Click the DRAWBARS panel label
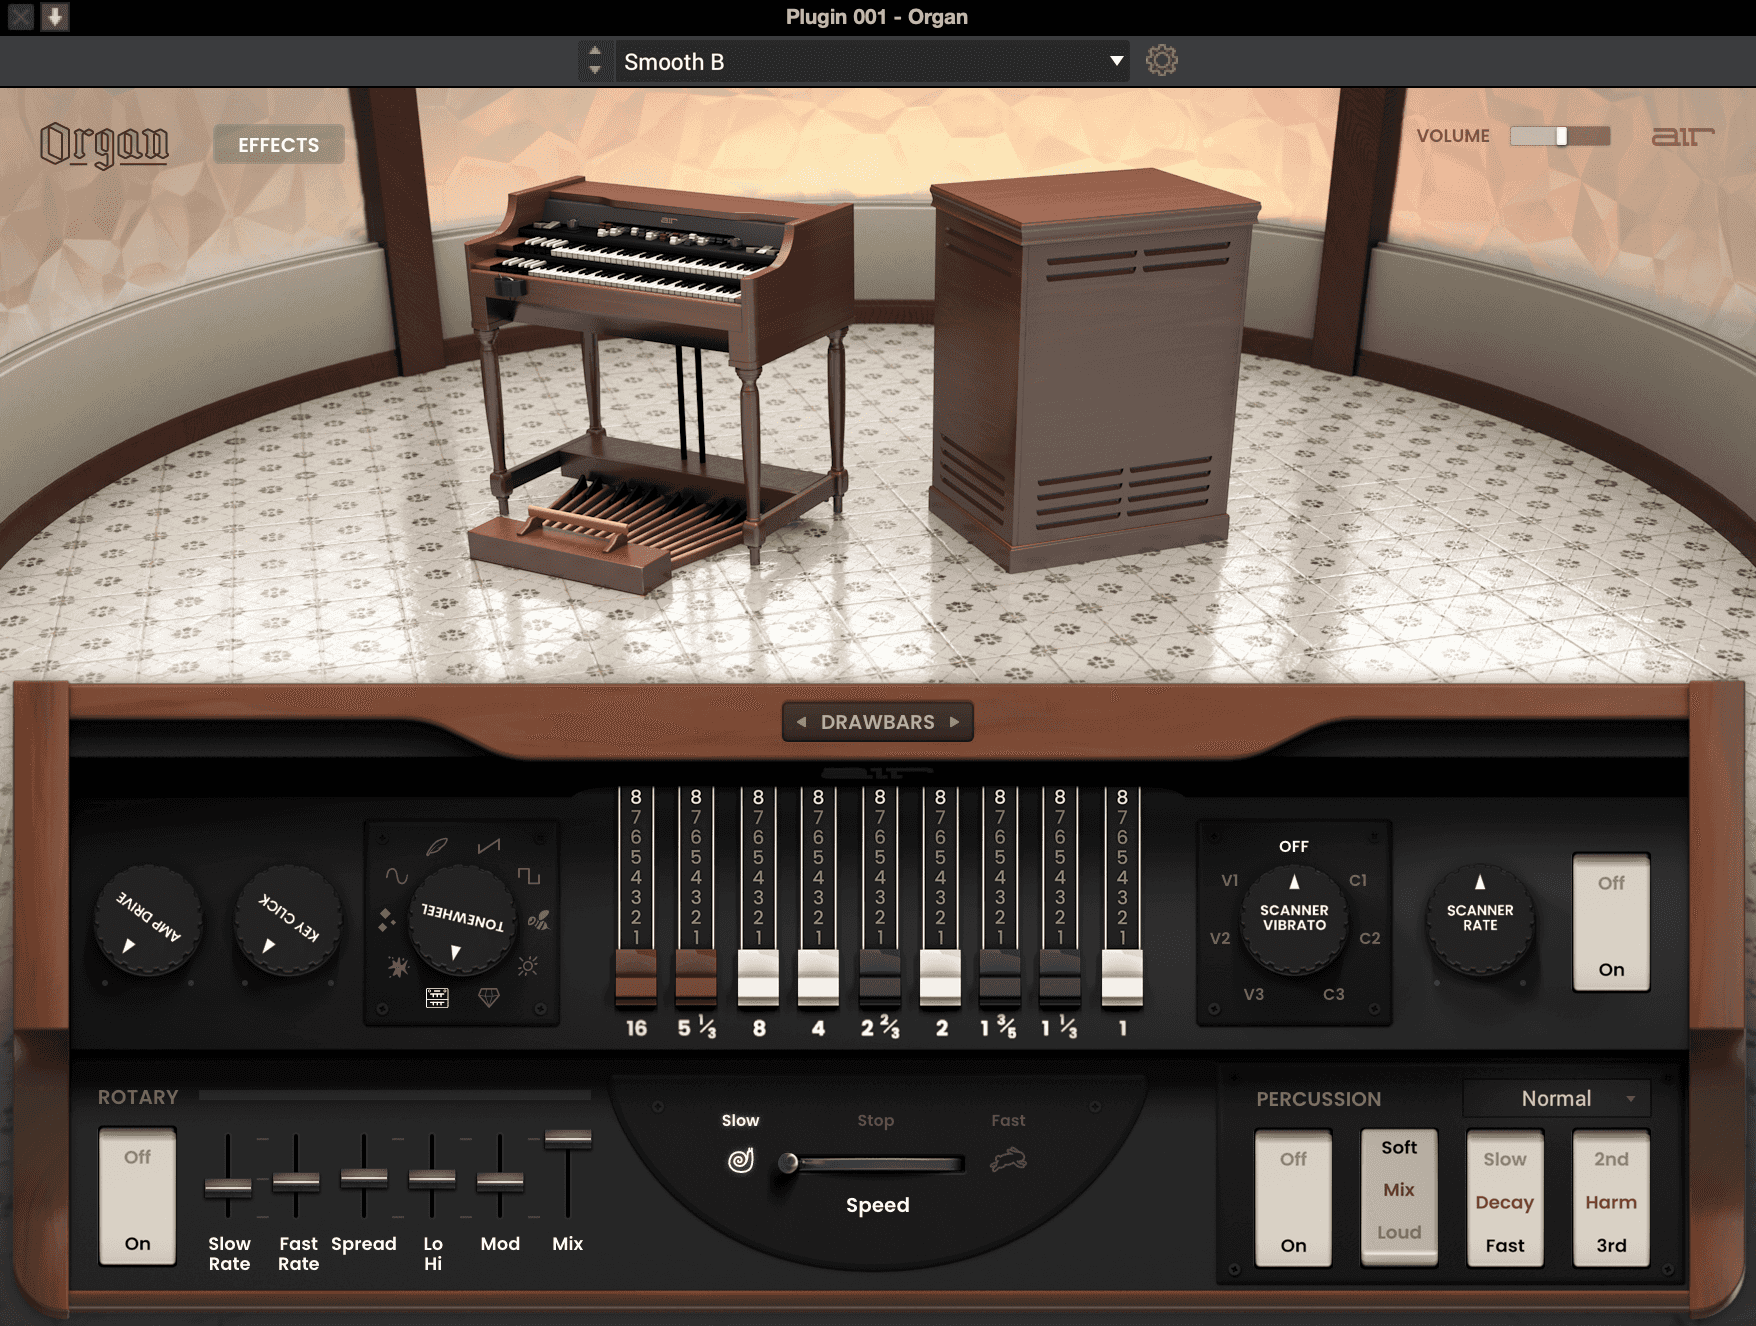Image resolution: width=1756 pixels, height=1326 pixels. (879, 721)
